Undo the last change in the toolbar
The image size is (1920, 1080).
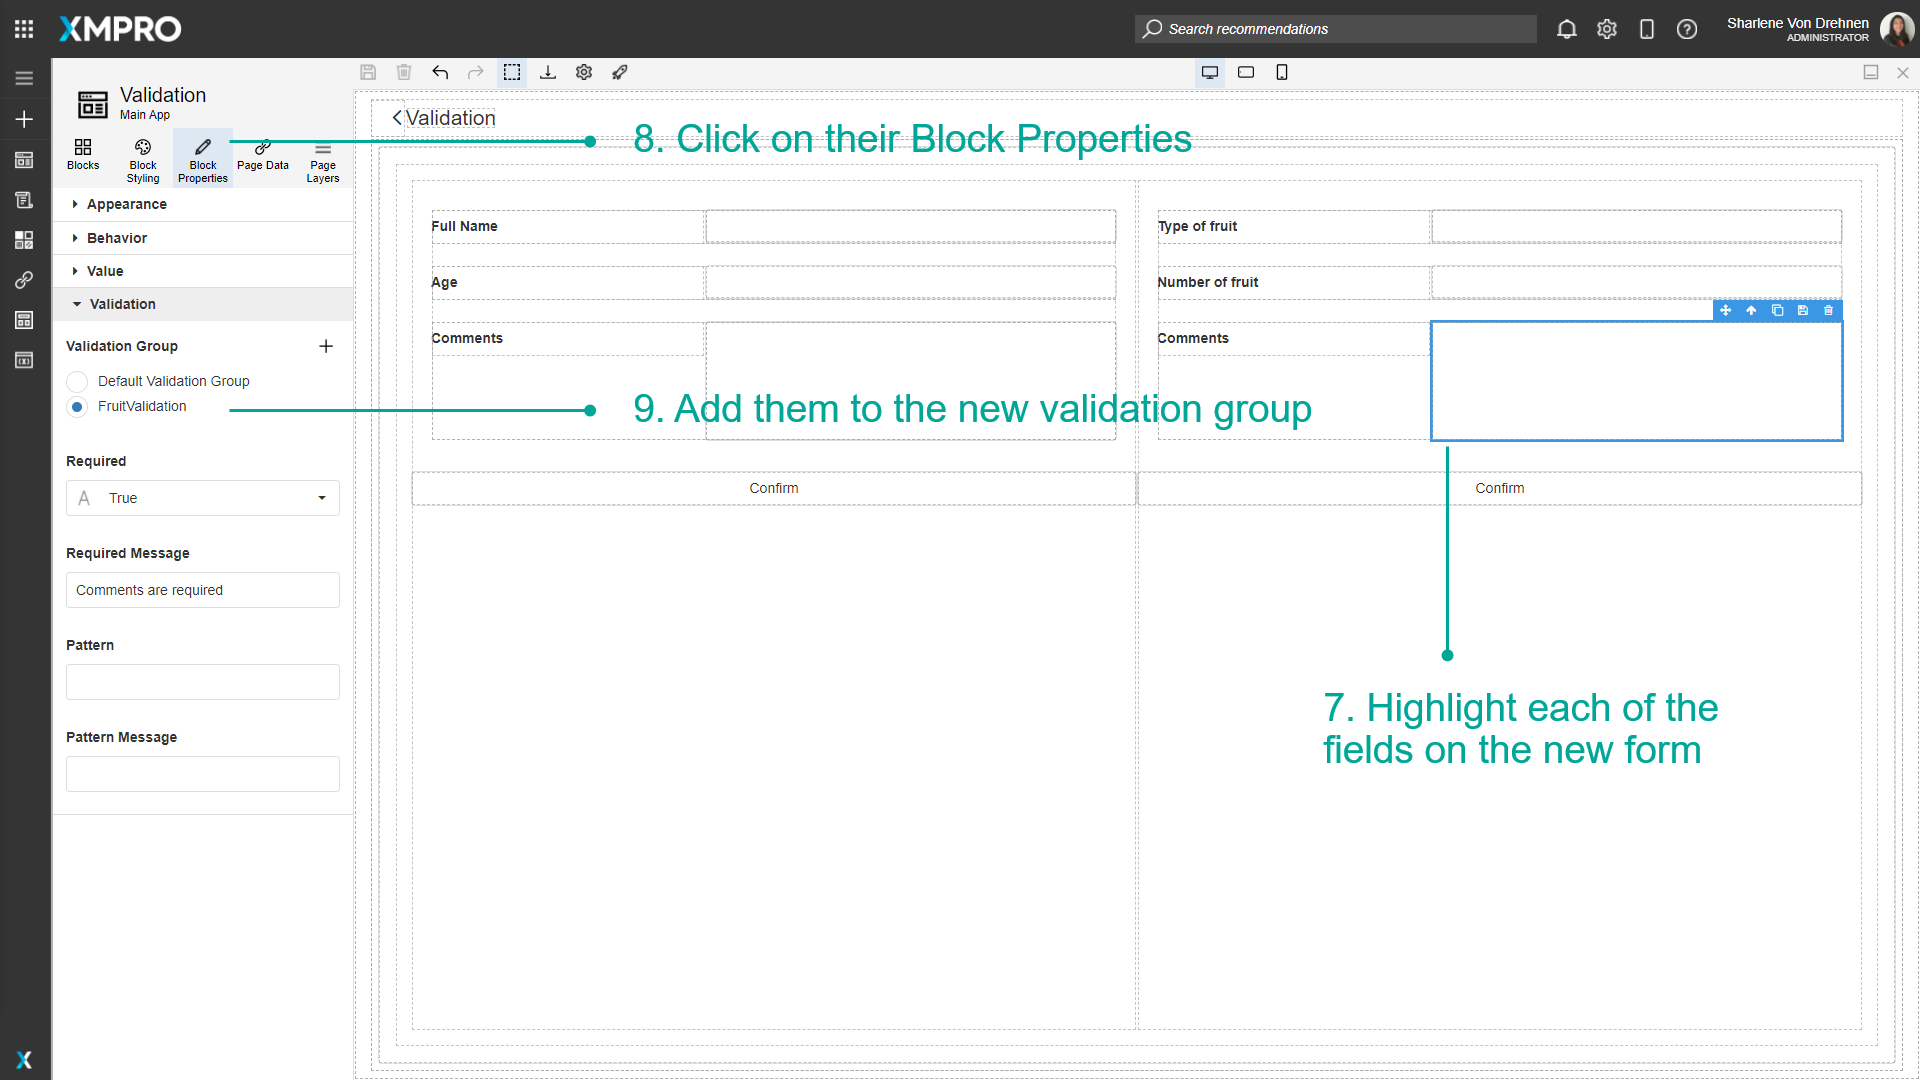click(440, 72)
